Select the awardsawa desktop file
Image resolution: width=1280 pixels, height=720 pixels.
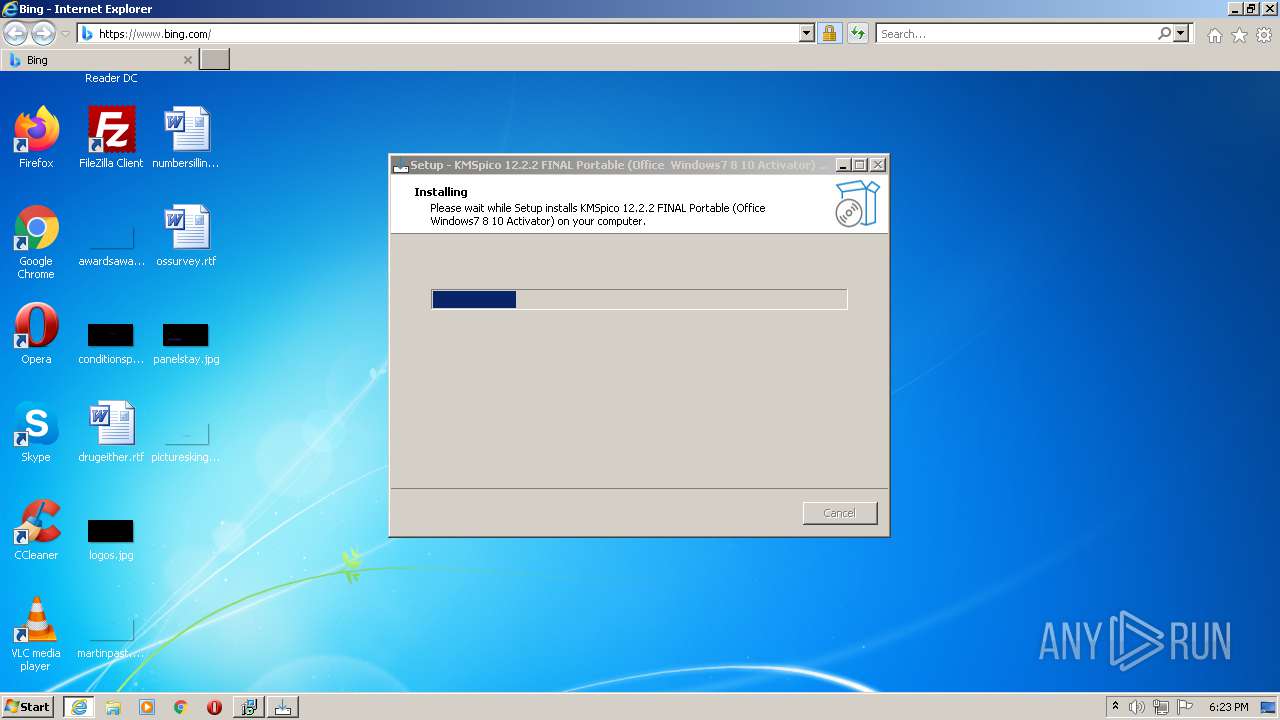111,243
